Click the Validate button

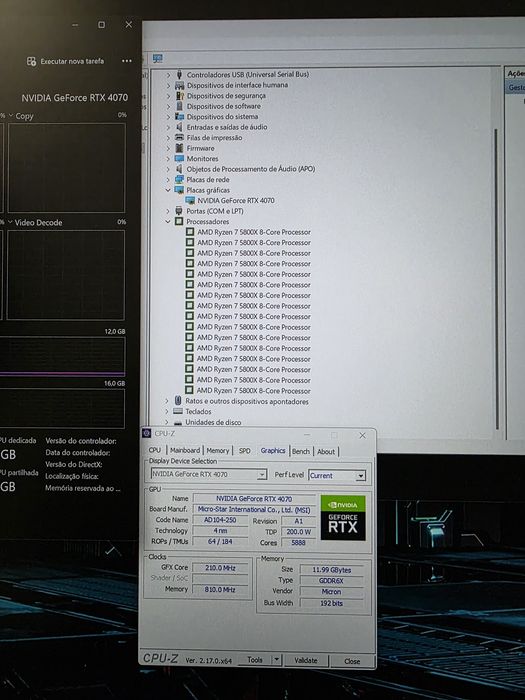[306, 660]
